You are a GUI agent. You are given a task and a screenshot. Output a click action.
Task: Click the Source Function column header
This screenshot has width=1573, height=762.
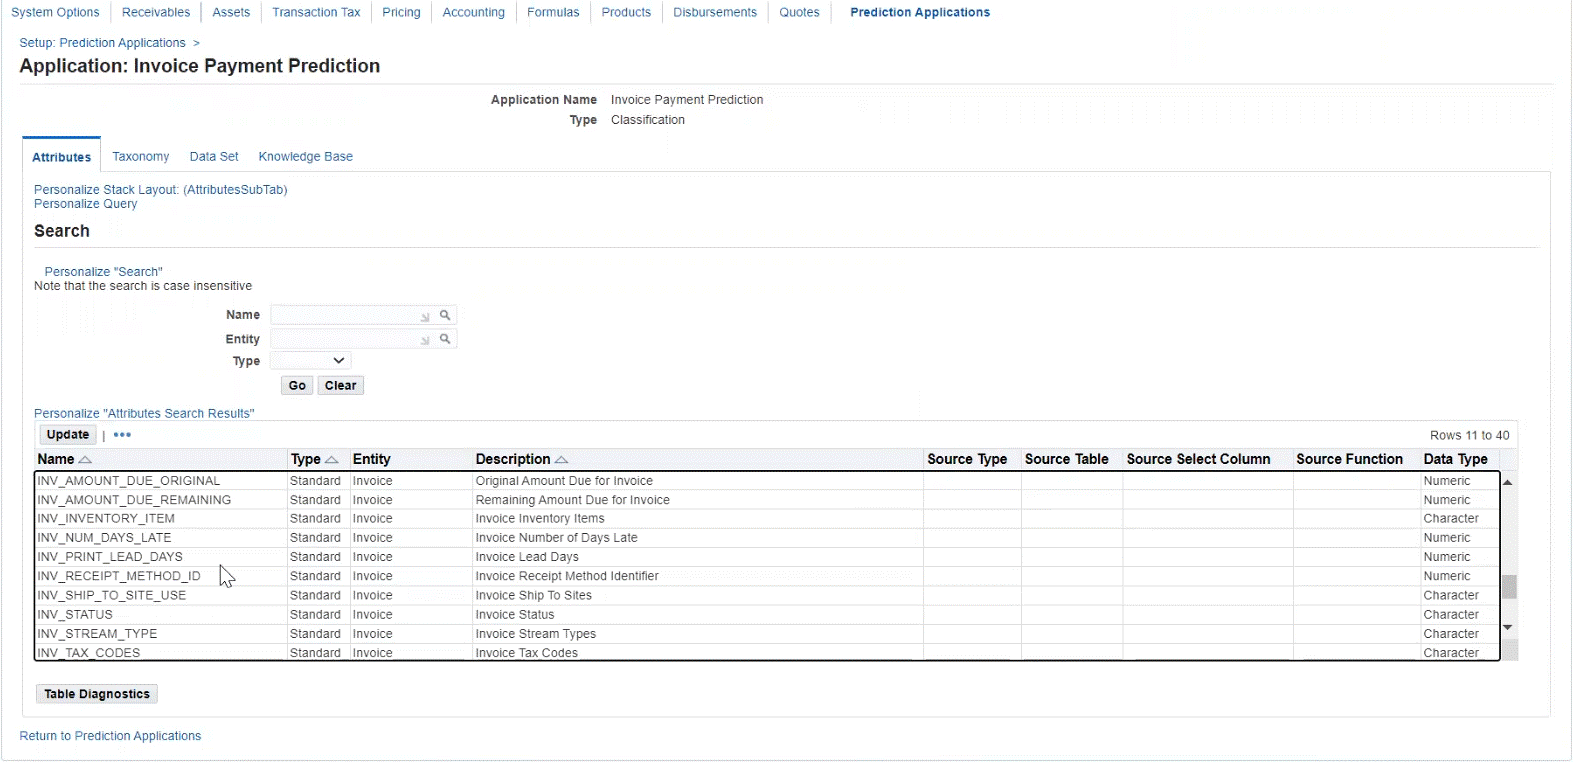pyautogui.click(x=1350, y=460)
